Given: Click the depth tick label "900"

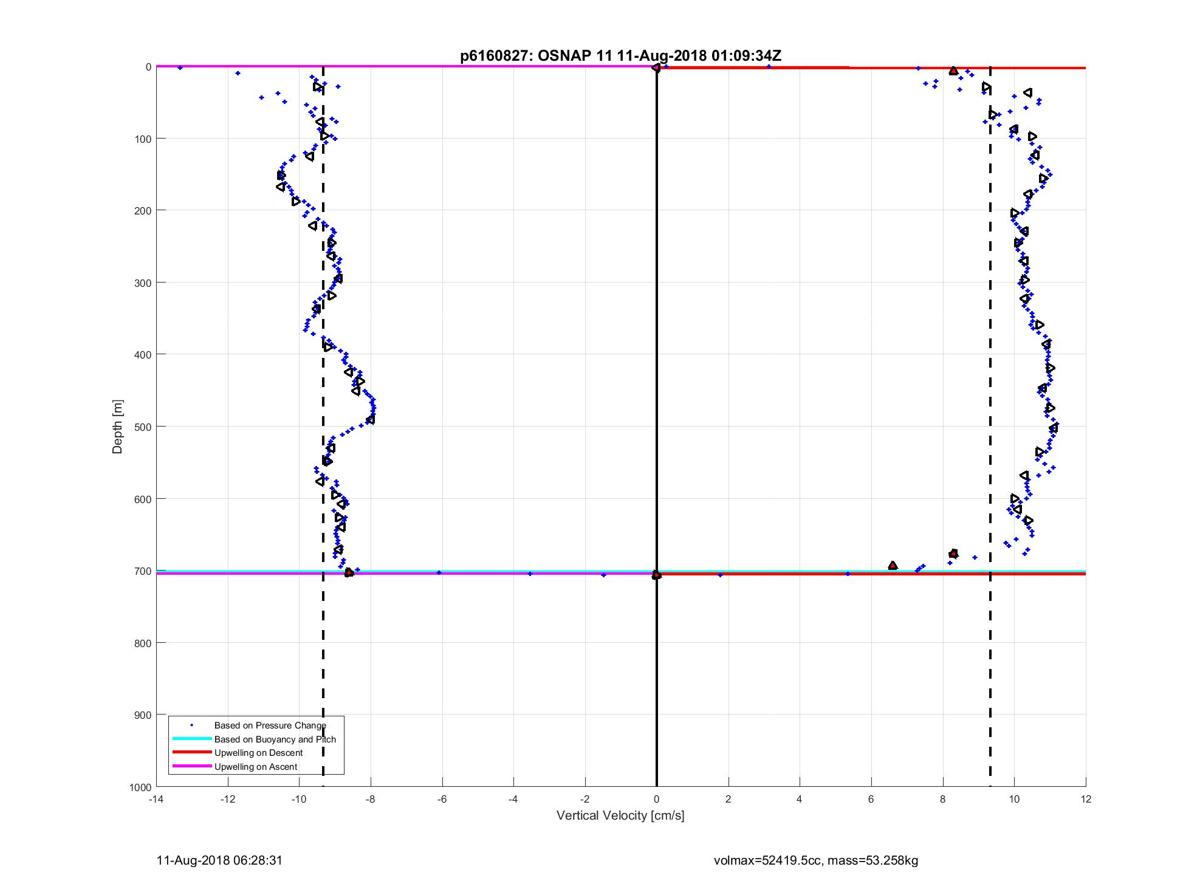Looking at the screenshot, I should [x=141, y=714].
